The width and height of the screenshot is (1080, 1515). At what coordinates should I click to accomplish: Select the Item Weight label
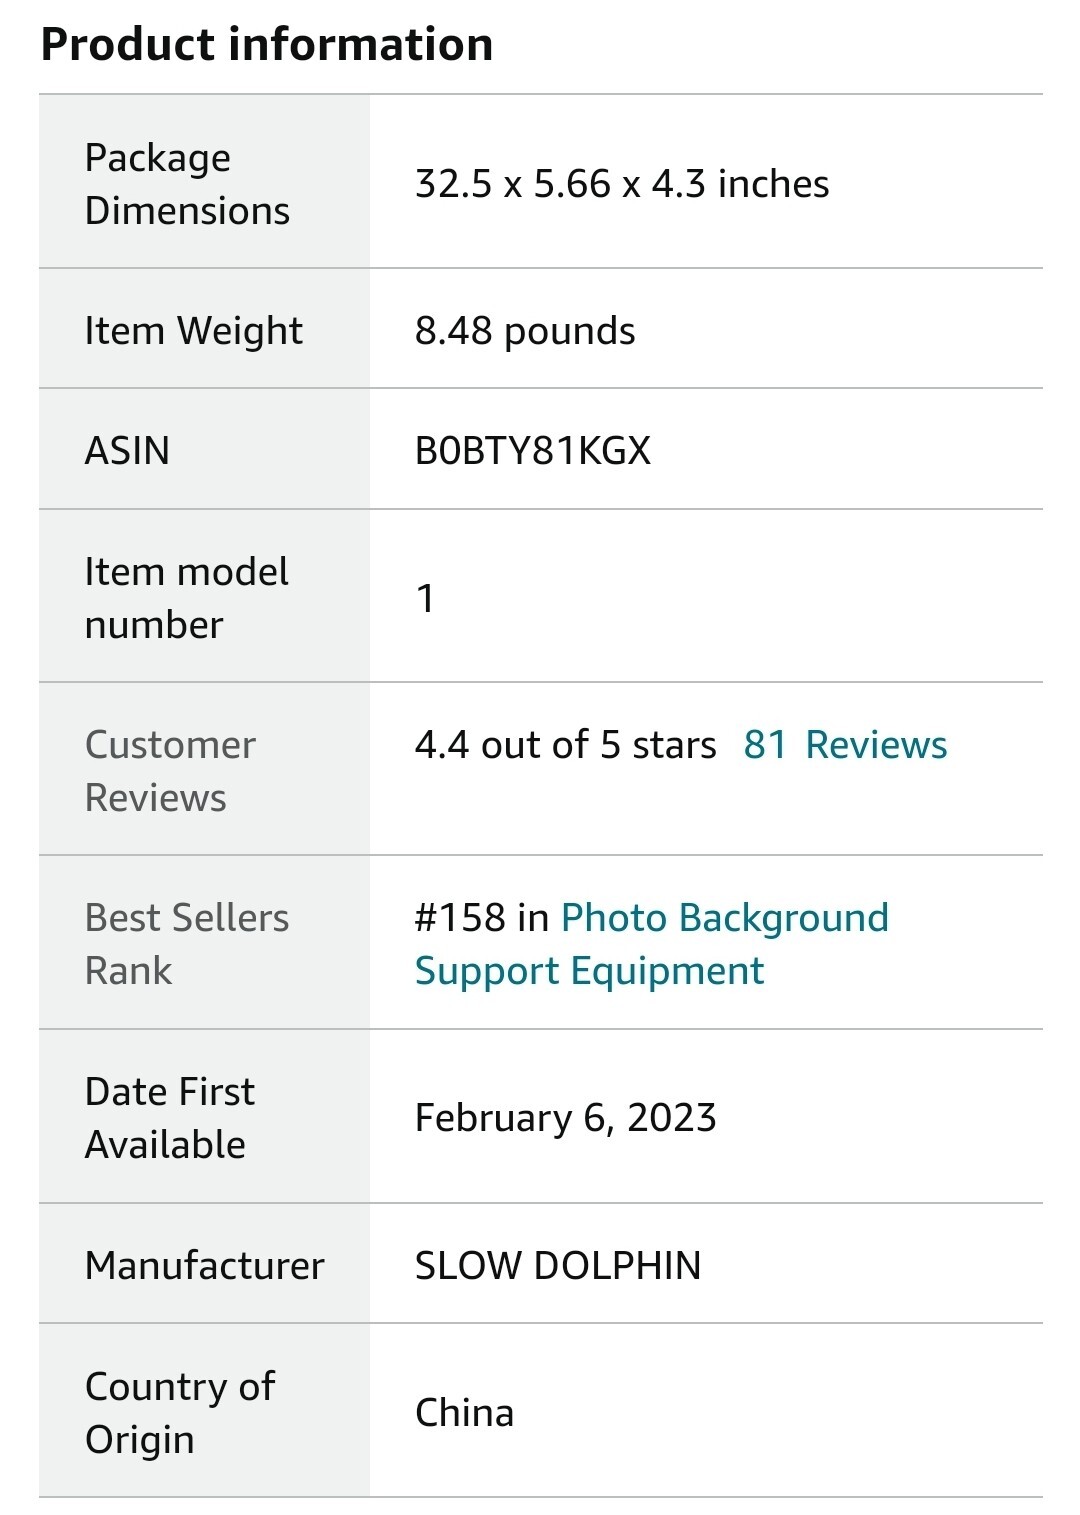pos(193,331)
